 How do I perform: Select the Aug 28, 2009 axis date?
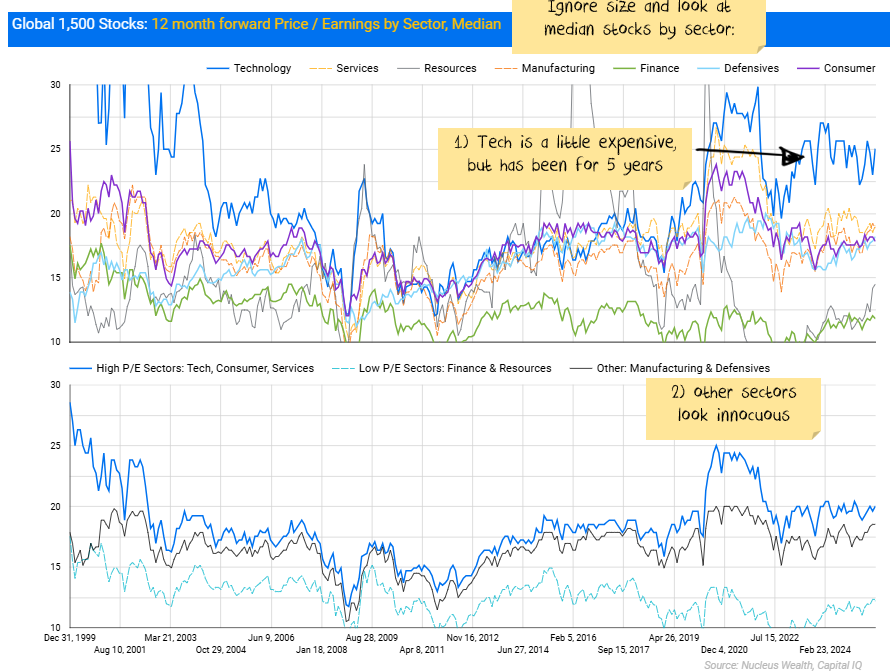[372, 636]
